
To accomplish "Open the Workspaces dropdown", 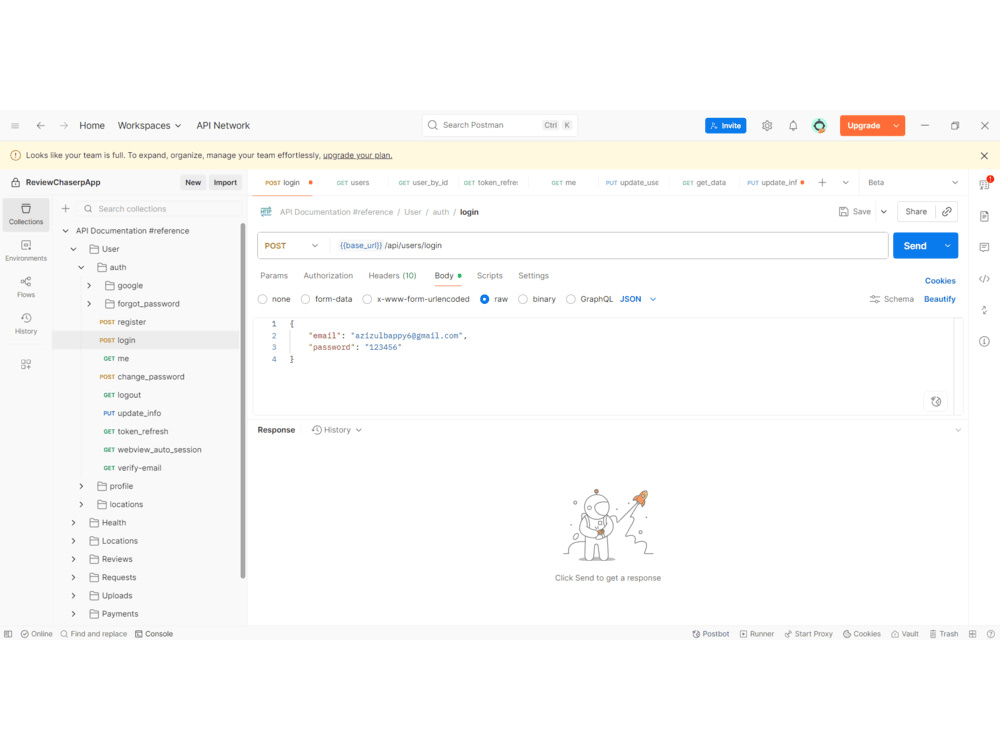I will click(149, 126).
